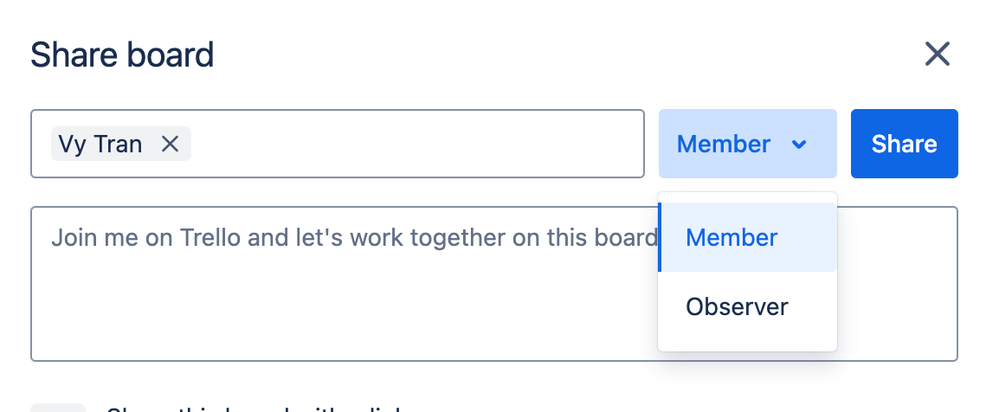Click the blue Share button
The width and height of the screenshot is (999, 412).
pos(904,144)
